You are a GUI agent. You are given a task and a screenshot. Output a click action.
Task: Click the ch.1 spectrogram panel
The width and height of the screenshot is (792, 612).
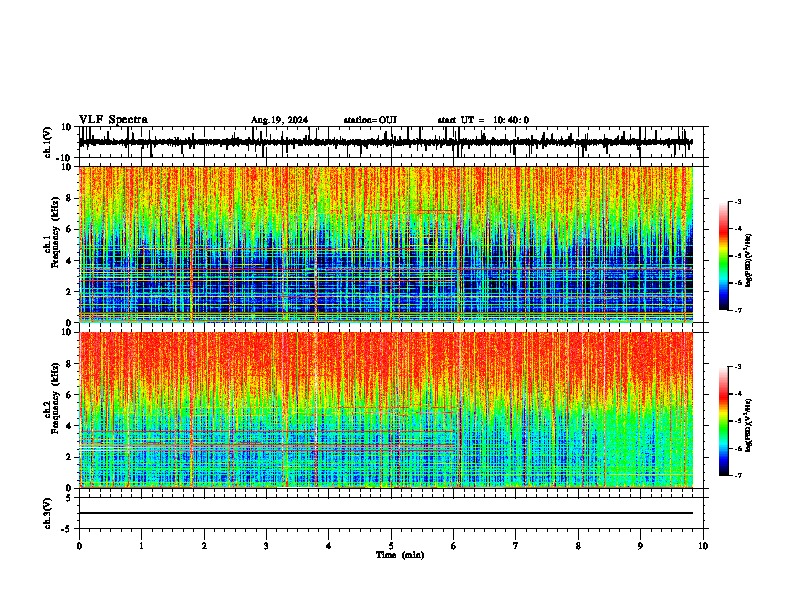385,244
